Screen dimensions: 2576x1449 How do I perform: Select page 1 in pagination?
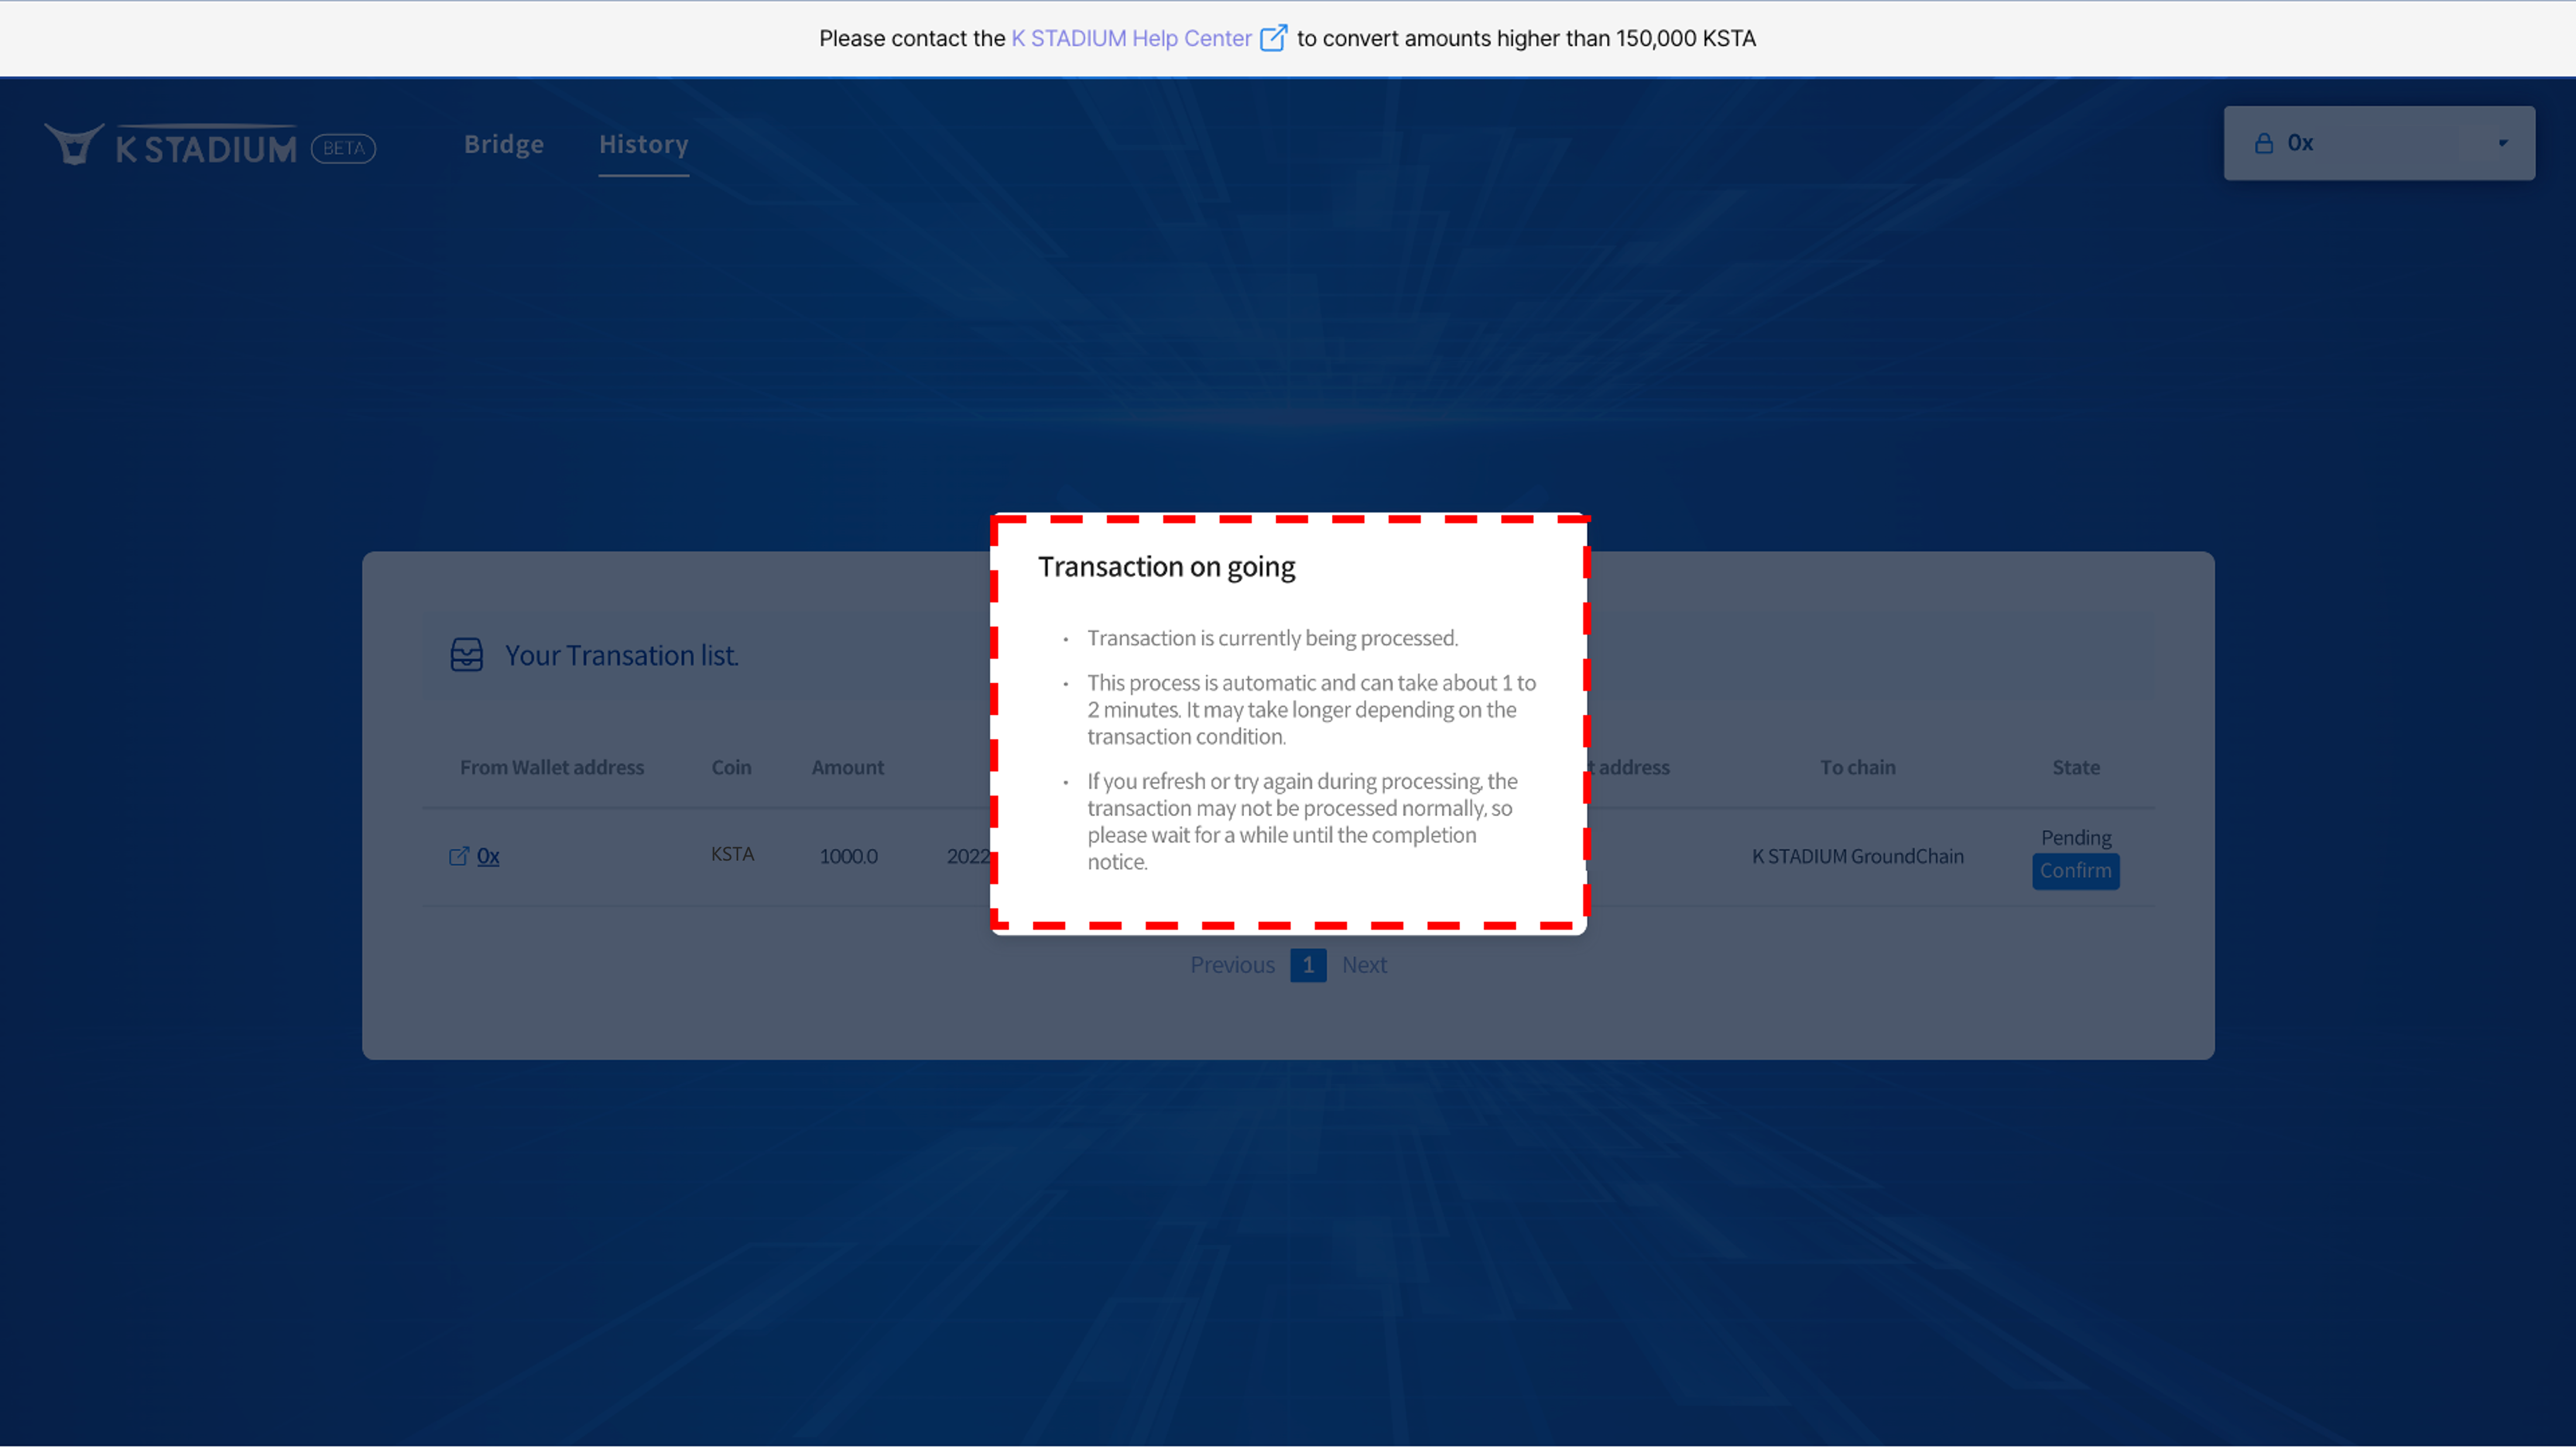pos(1308,965)
